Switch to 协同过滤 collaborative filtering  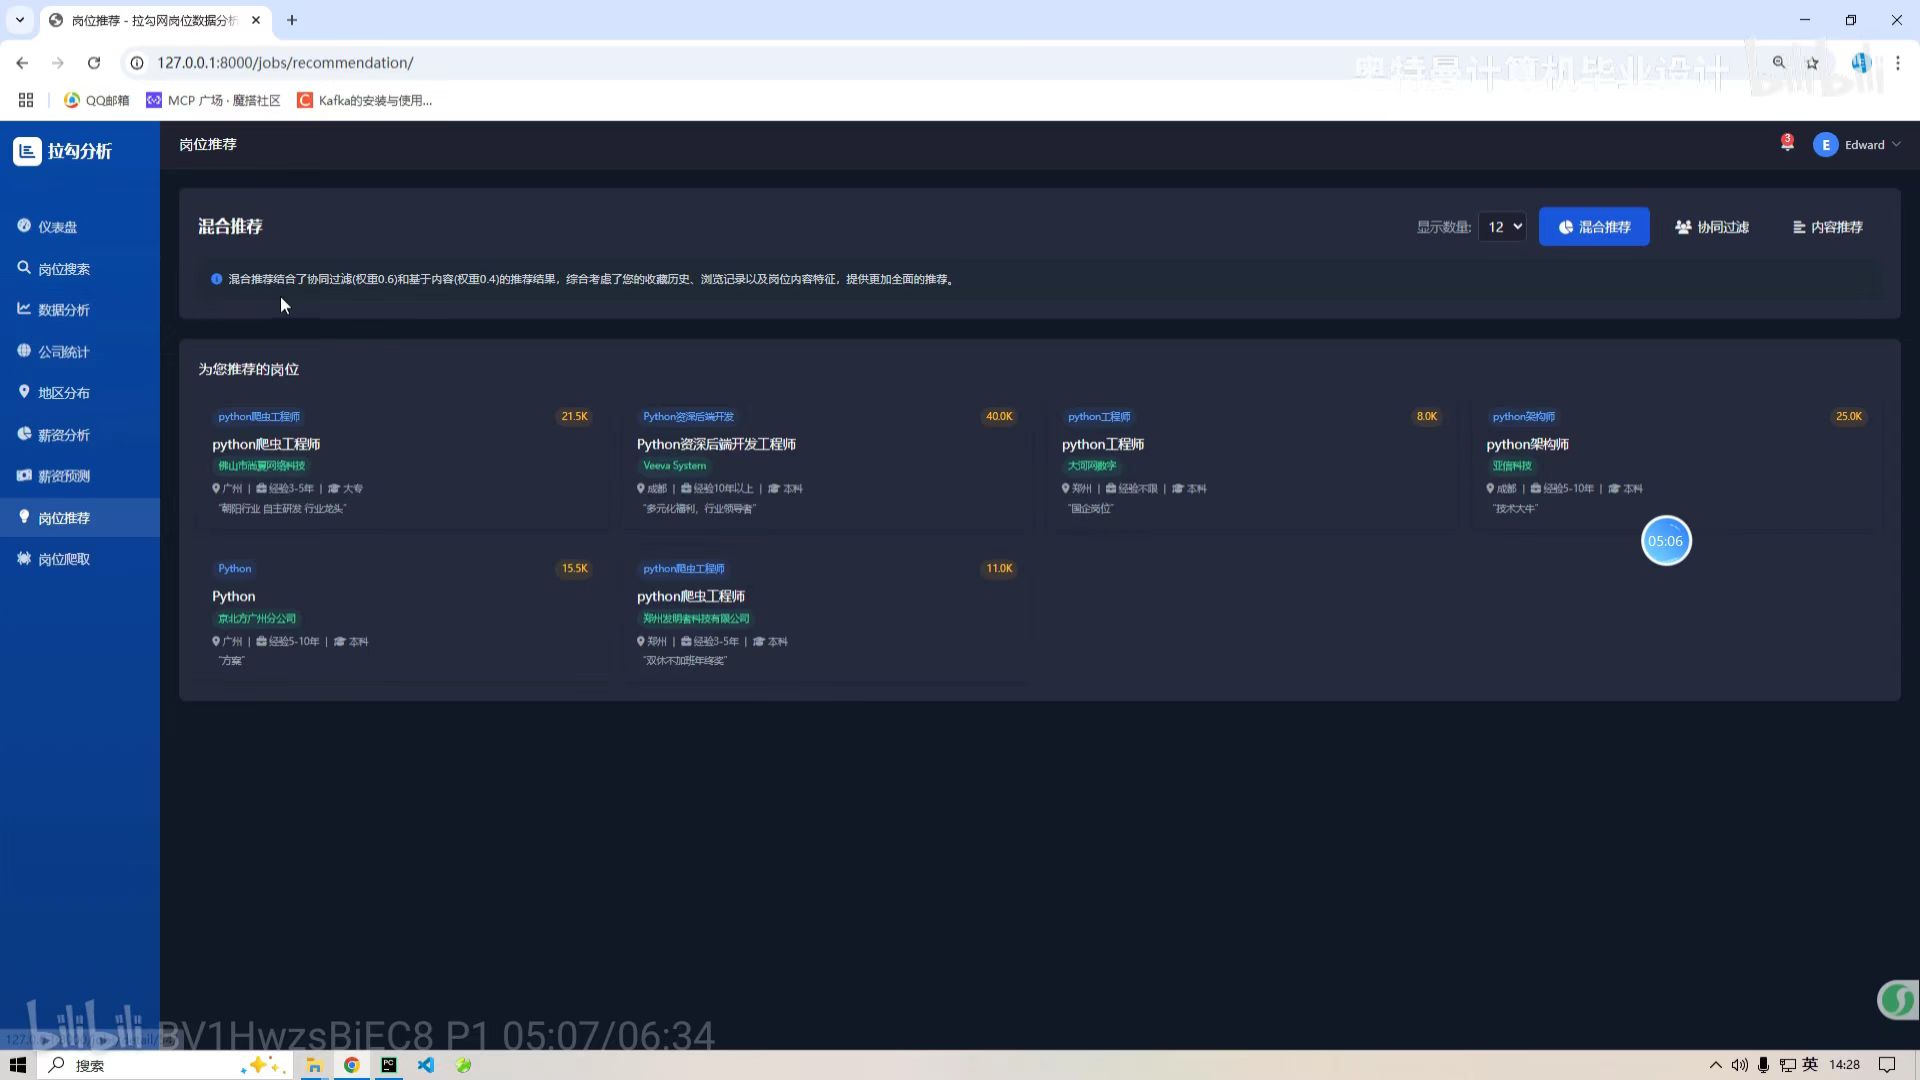1712,227
